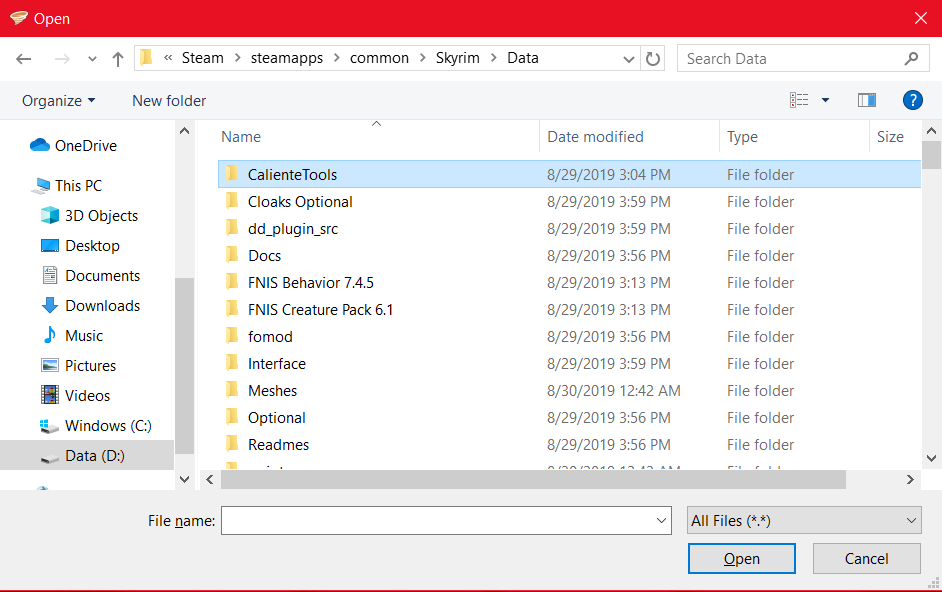Select the FNIS Behavior 7.4.5 folder icon
This screenshot has width=942, height=592.
[232, 282]
